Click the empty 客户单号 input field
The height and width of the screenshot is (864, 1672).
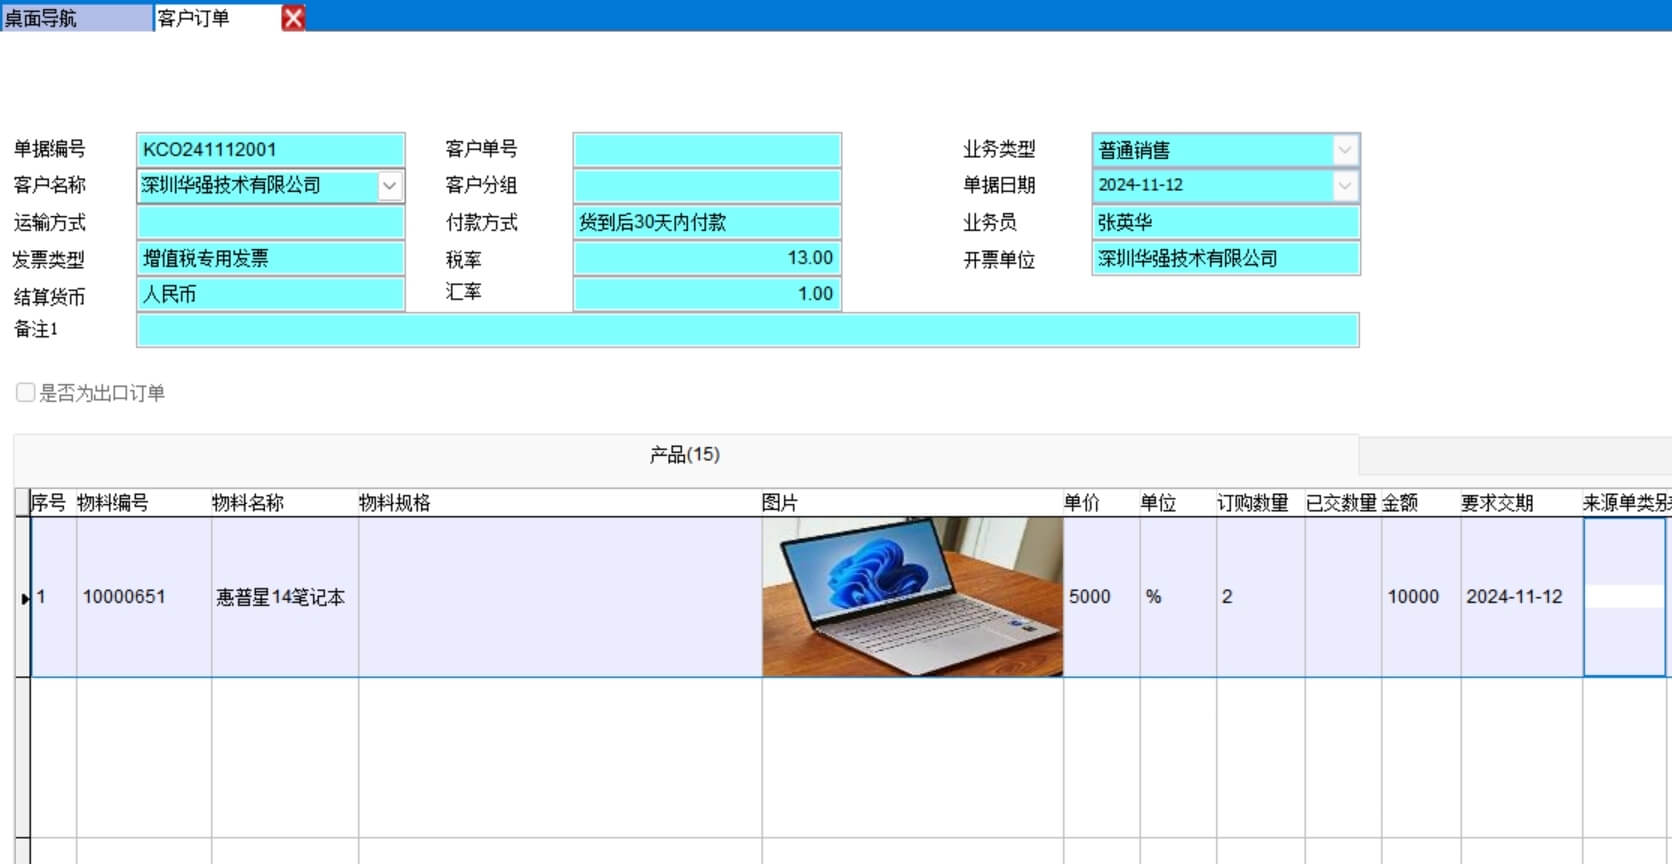(x=706, y=150)
